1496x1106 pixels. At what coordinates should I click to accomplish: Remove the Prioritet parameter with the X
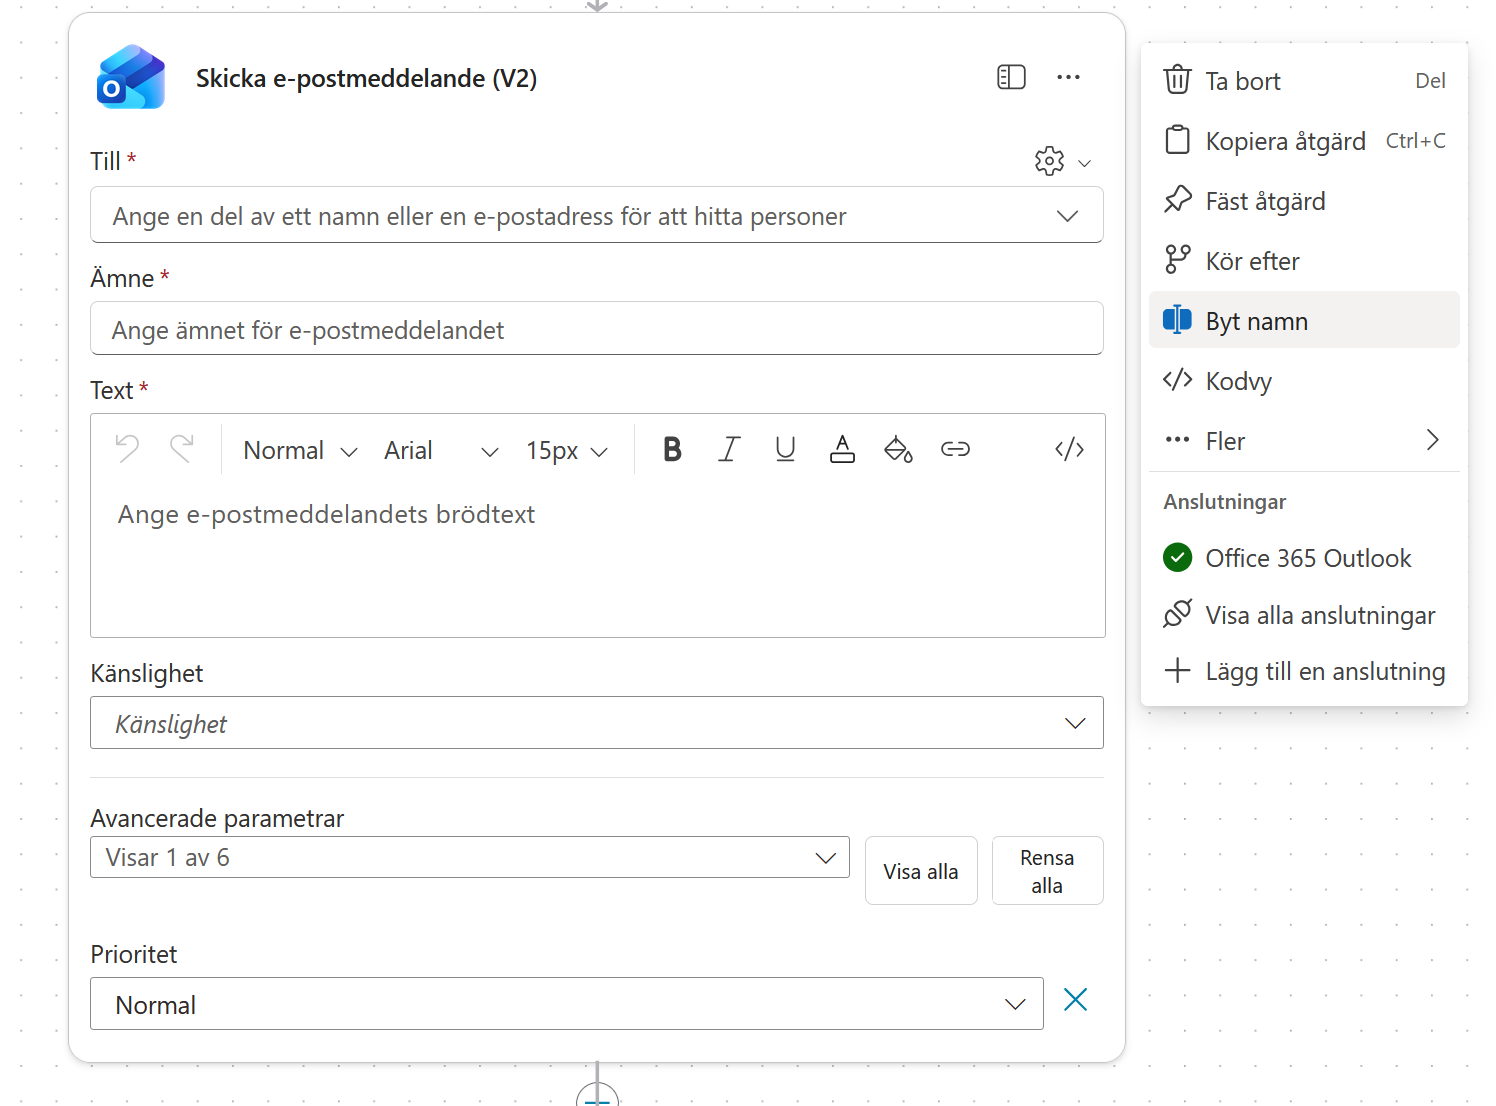[1075, 1000]
